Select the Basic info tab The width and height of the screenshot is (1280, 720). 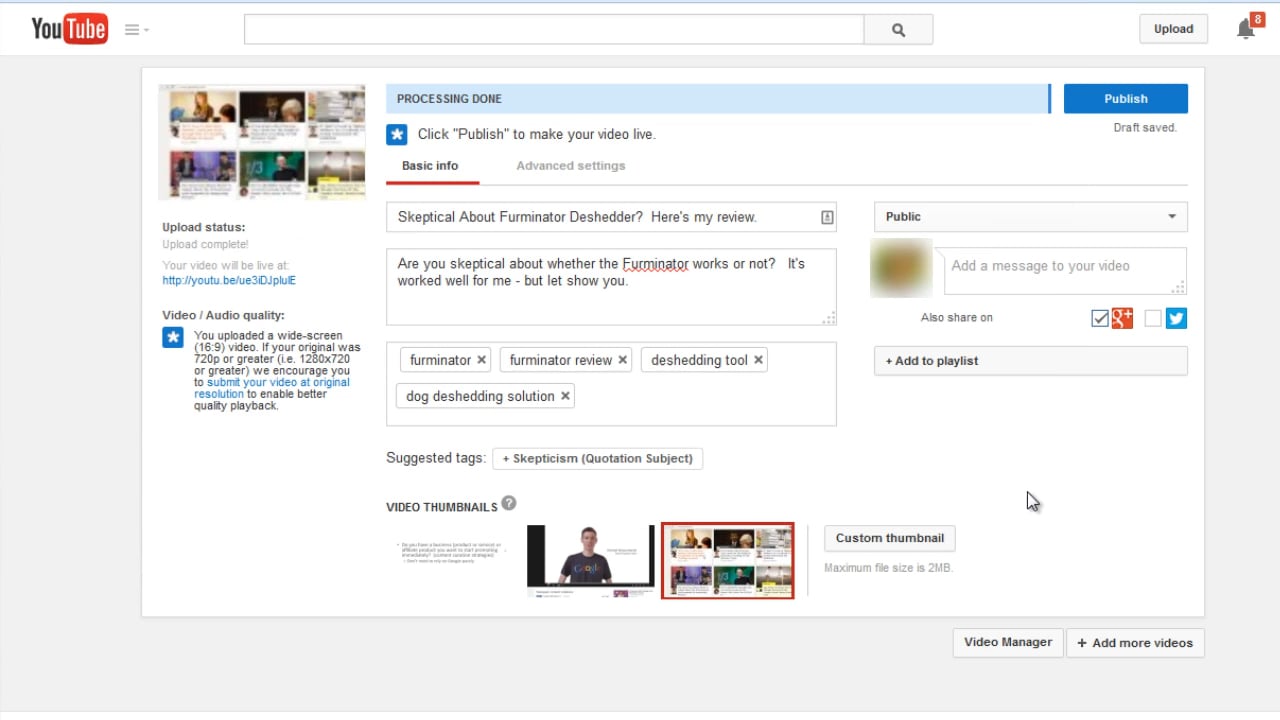pyautogui.click(x=430, y=165)
